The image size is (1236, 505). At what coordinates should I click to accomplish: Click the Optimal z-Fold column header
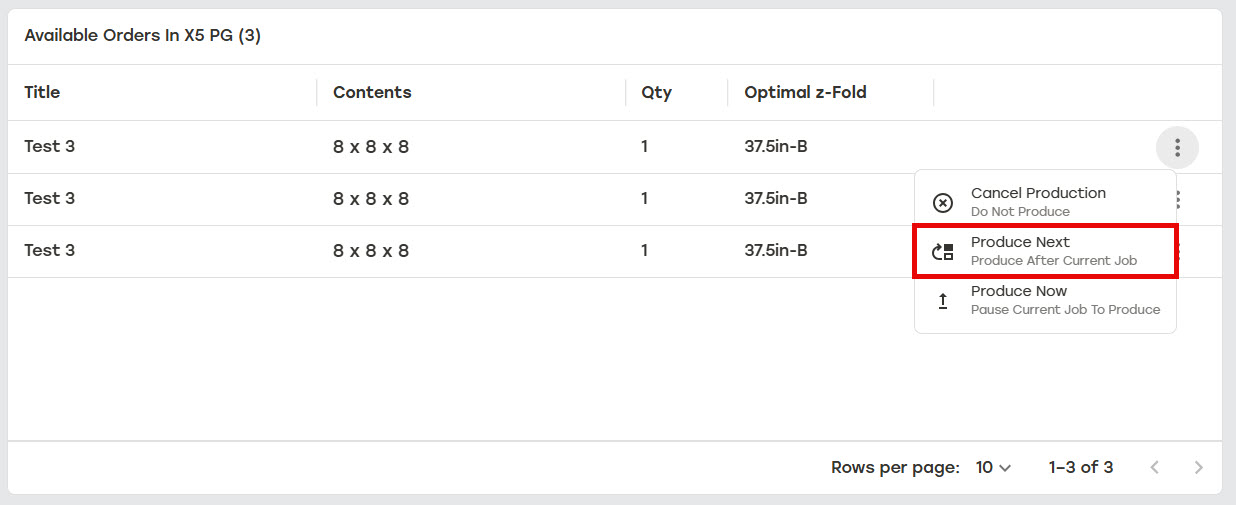805,92
